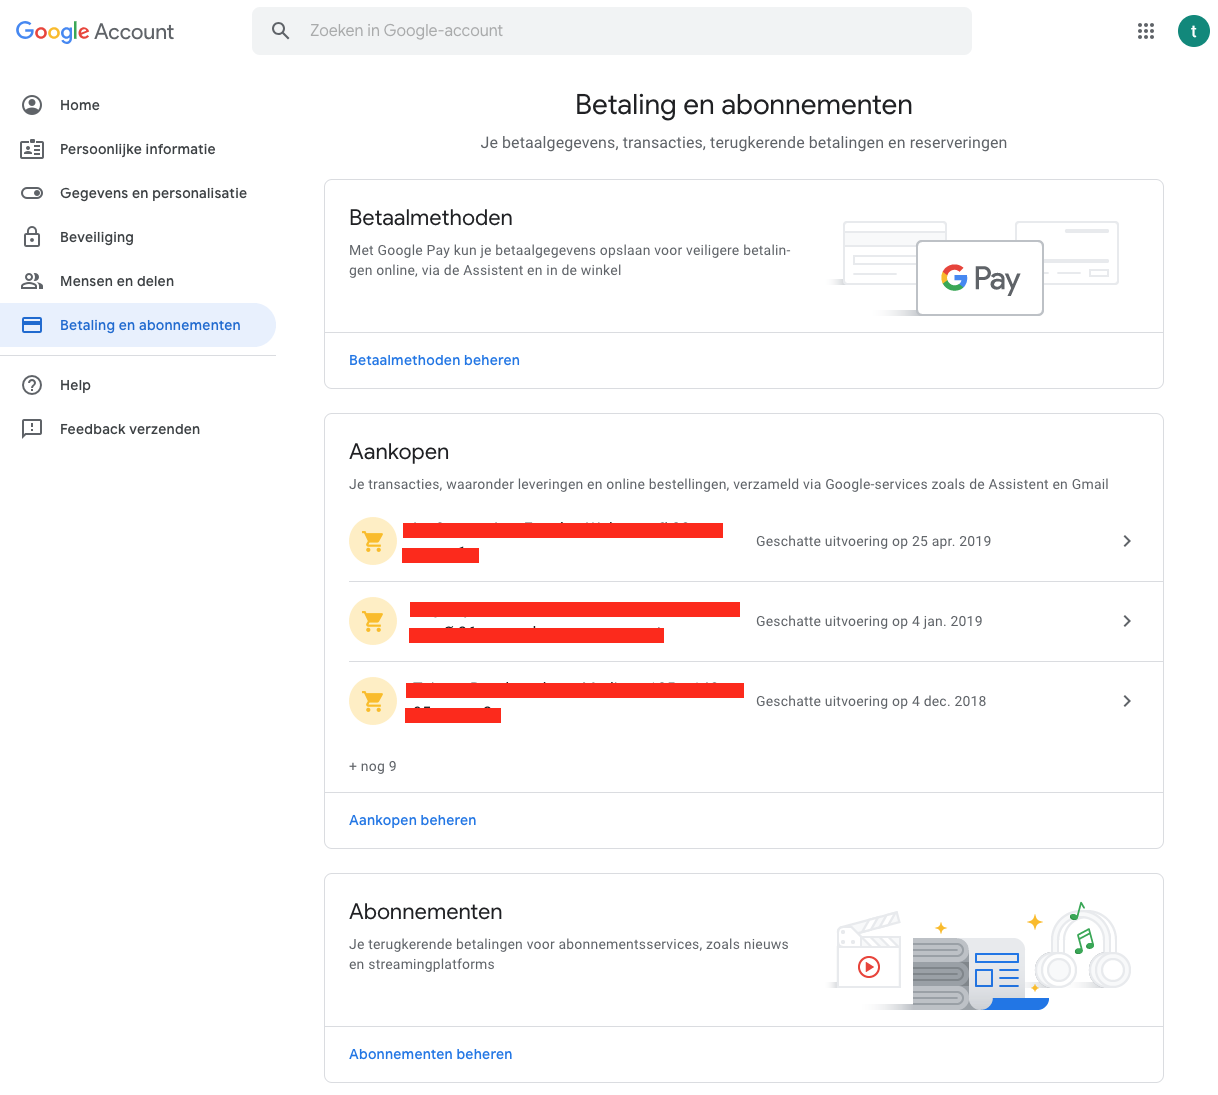Click shopping cart icon for 25 apr. 2019 purchase
Image resolution: width=1218 pixels, height=1095 pixels.
tap(373, 541)
